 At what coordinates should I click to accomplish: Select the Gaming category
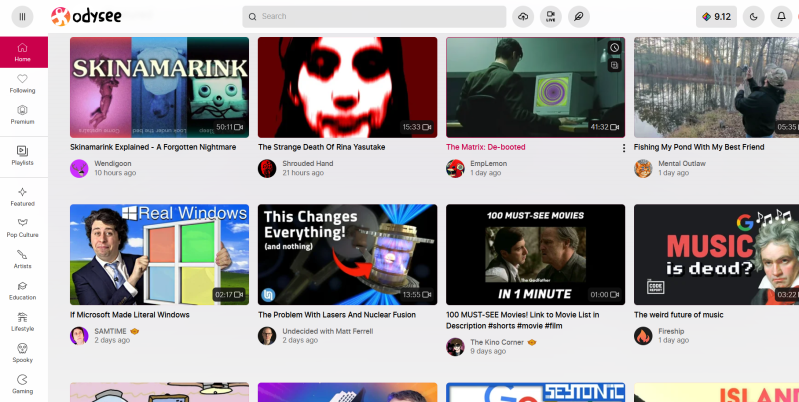click(22, 384)
